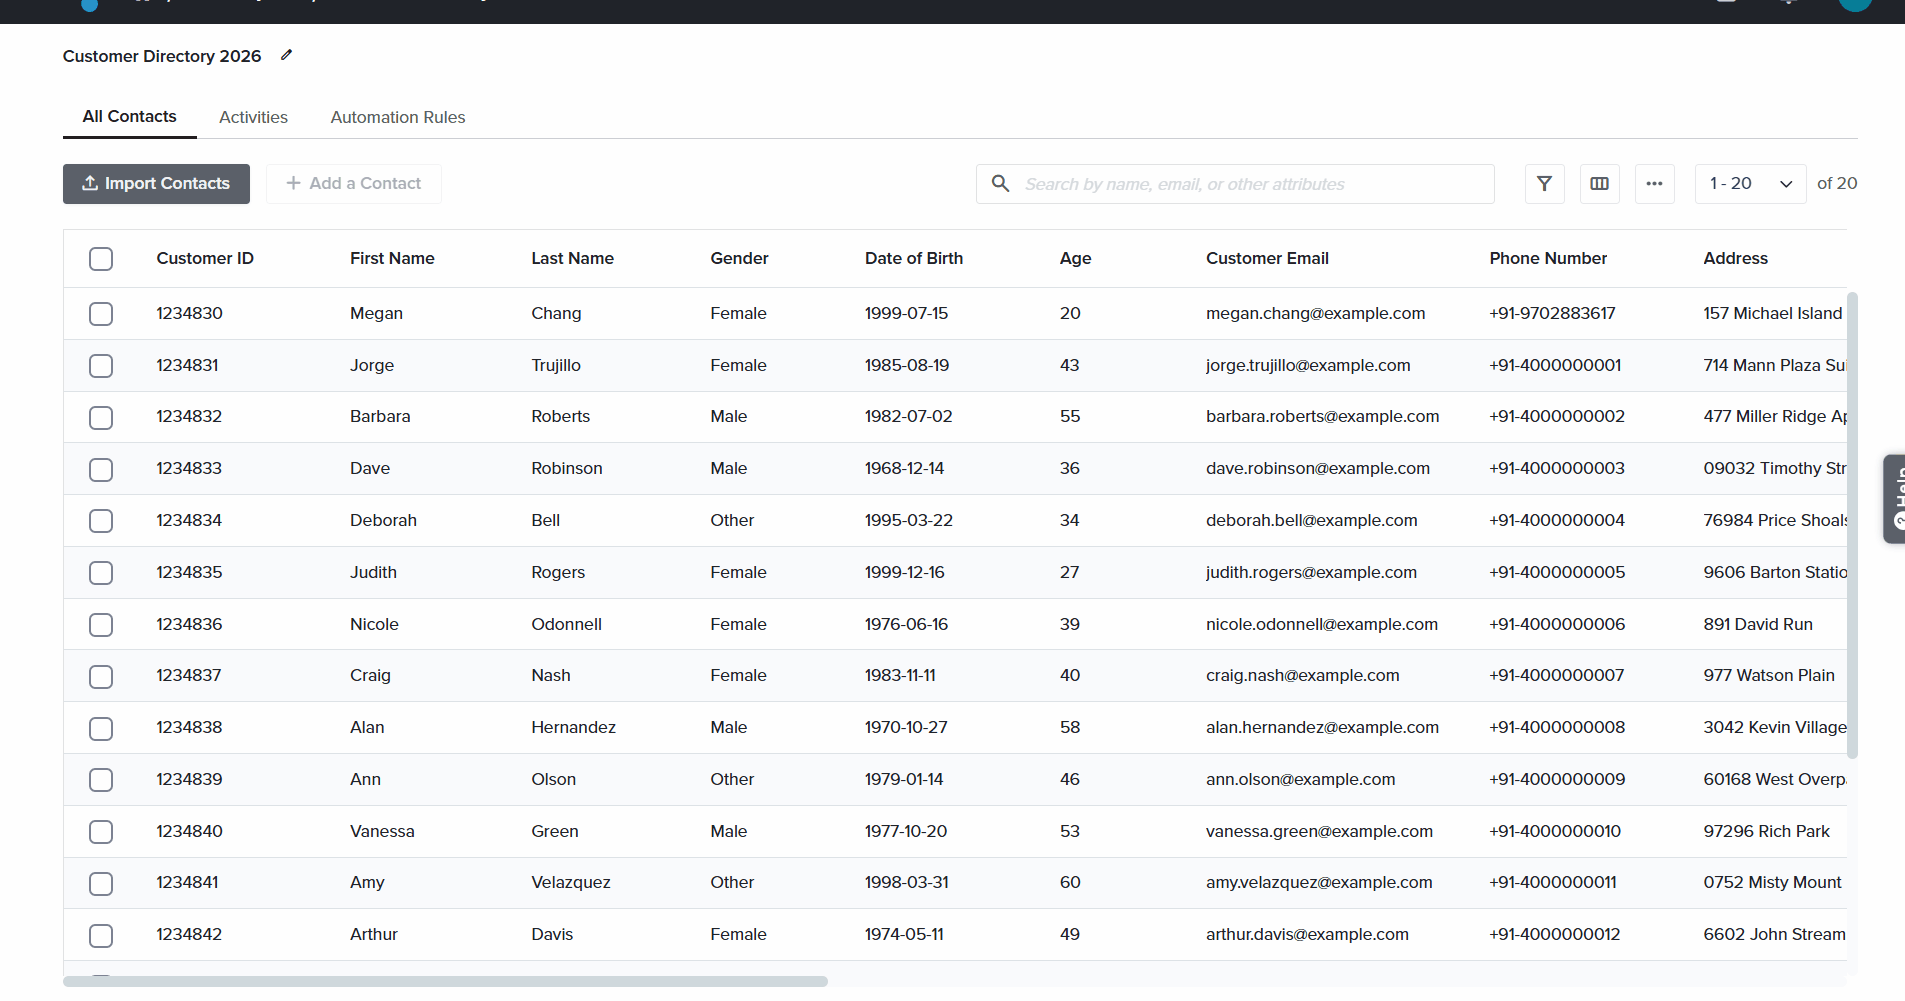
Task: Open the three-dot more options menu
Action: point(1654,184)
